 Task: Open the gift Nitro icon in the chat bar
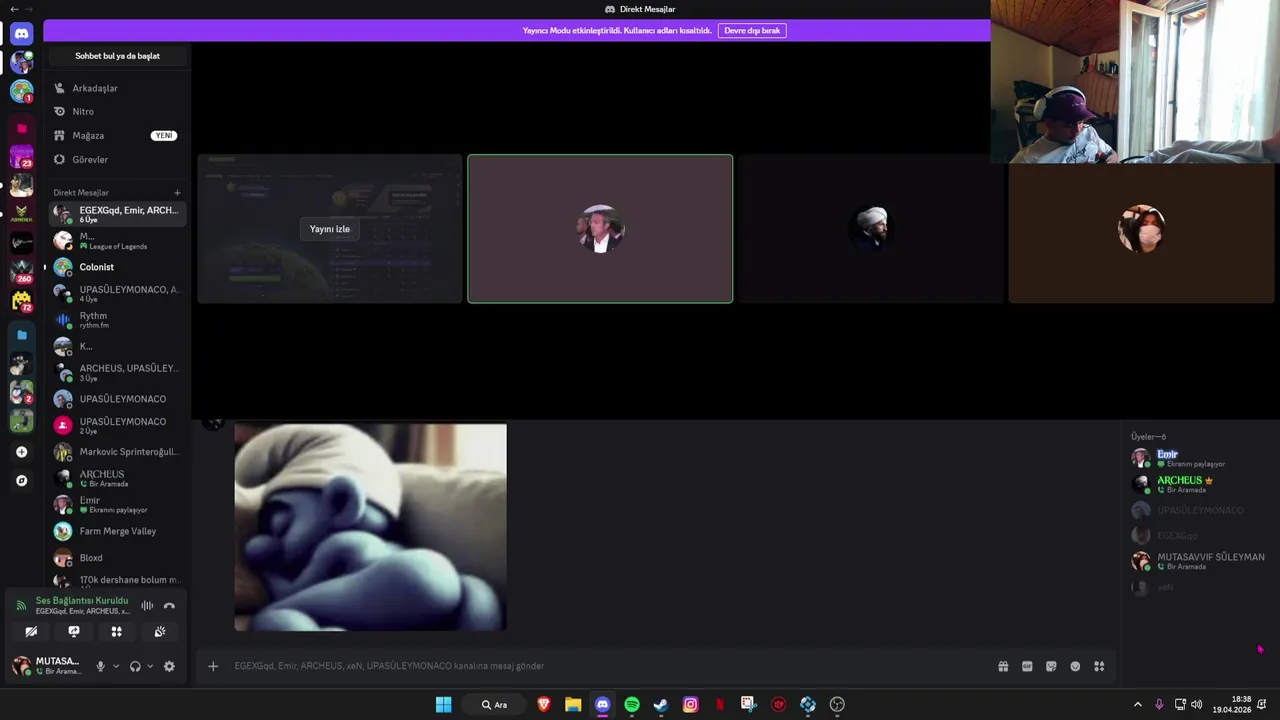click(1003, 667)
